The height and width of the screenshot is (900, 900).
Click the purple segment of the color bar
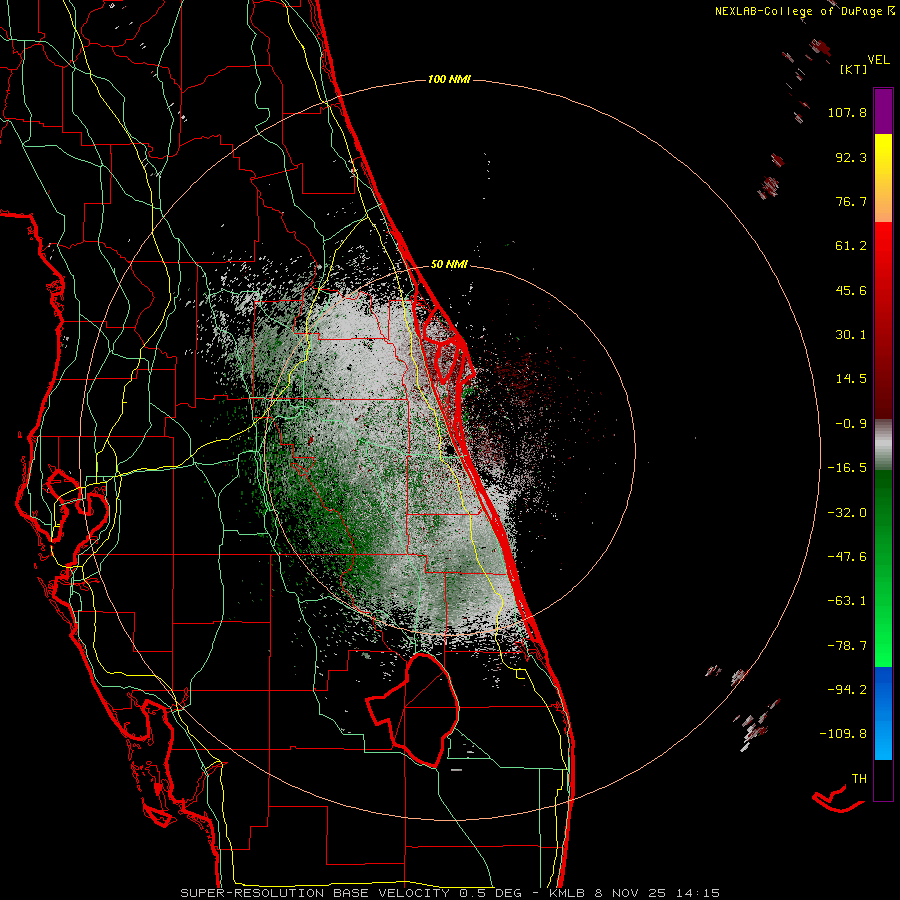click(x=883, y=111)
